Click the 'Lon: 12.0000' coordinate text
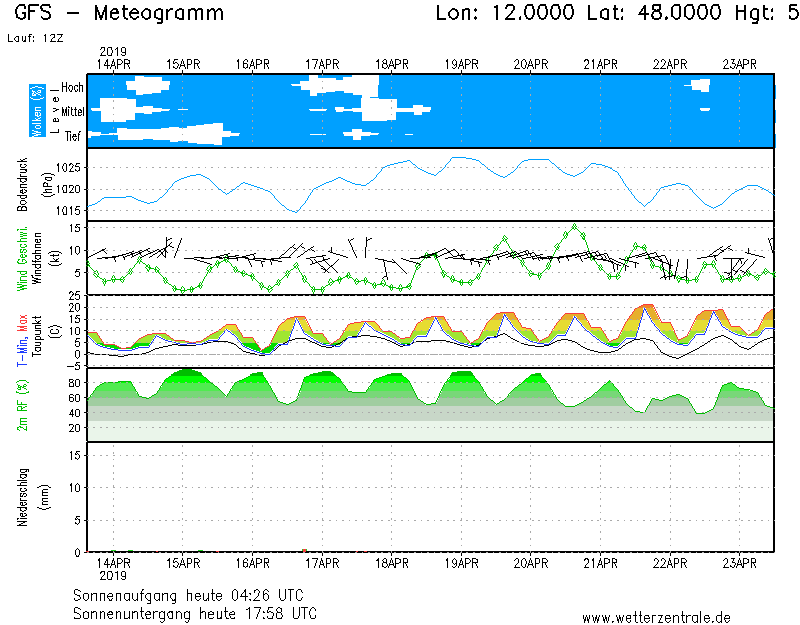This screenshot has height=625, width=800. click(505, 13)
